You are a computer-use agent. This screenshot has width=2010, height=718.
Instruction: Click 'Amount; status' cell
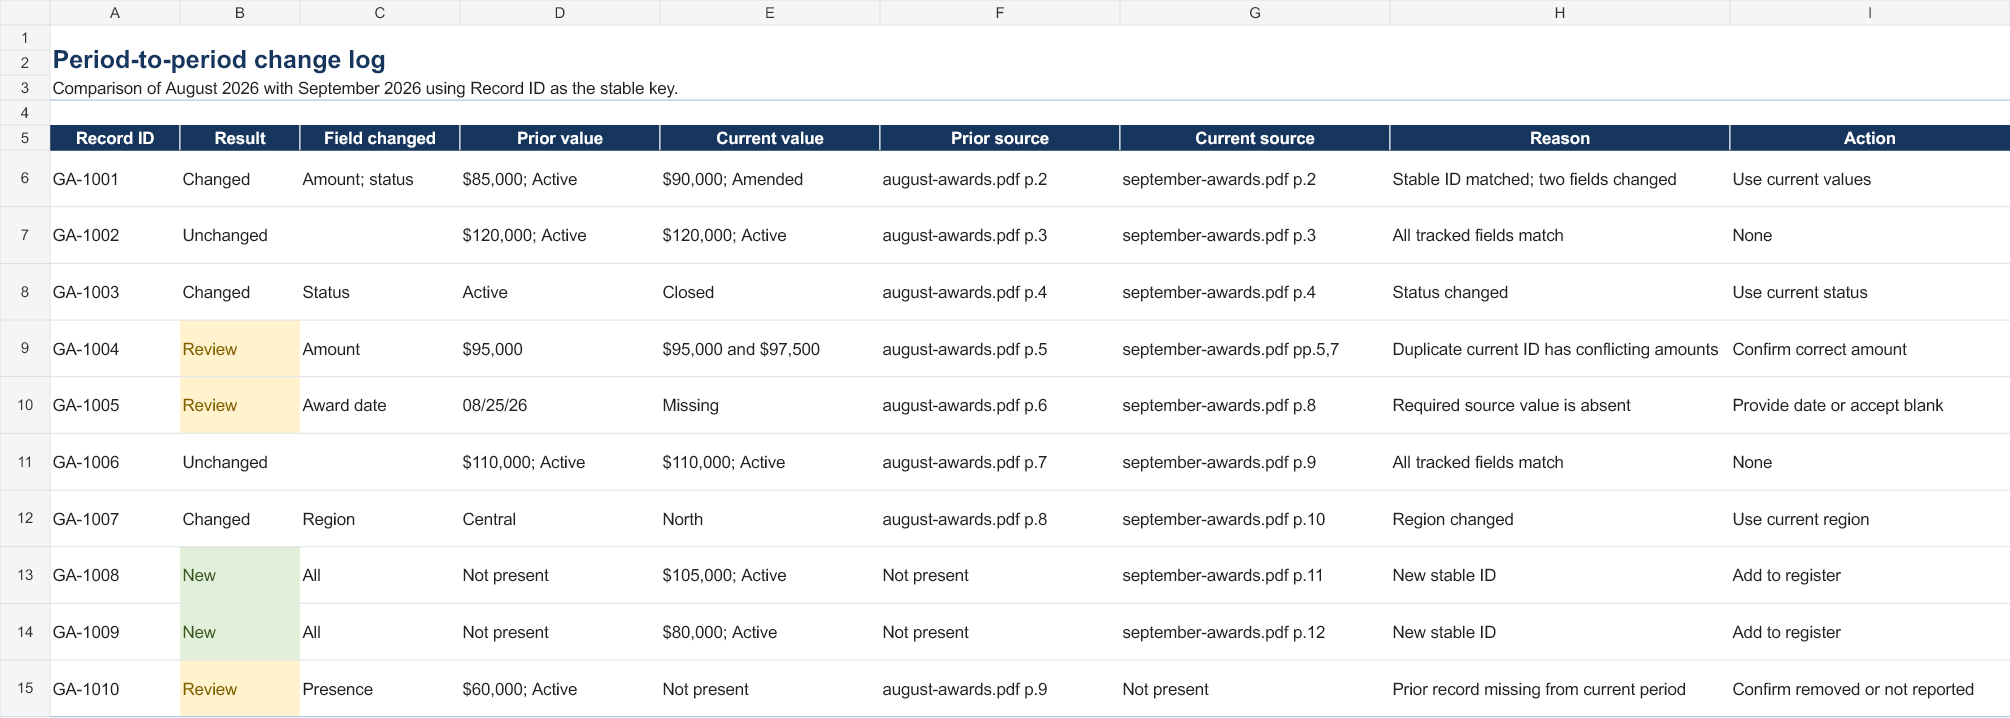click(x=380, y=179)
